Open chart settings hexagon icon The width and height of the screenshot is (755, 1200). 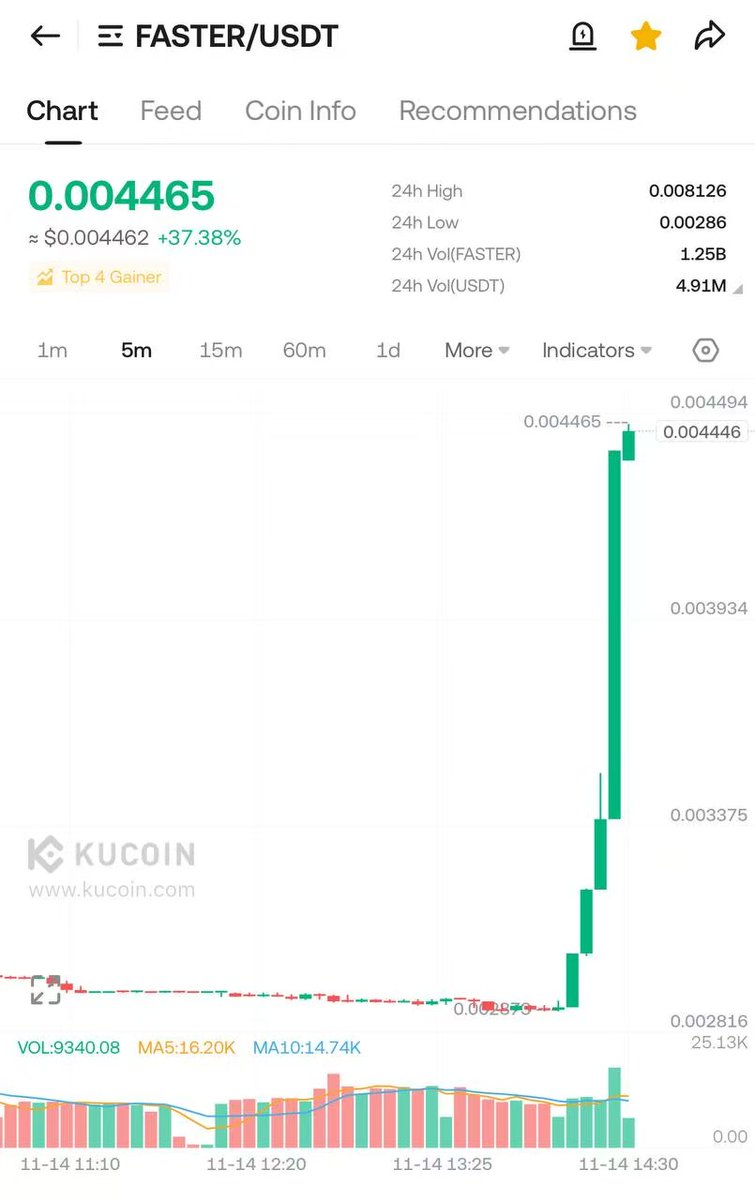(x=705, y=350)
